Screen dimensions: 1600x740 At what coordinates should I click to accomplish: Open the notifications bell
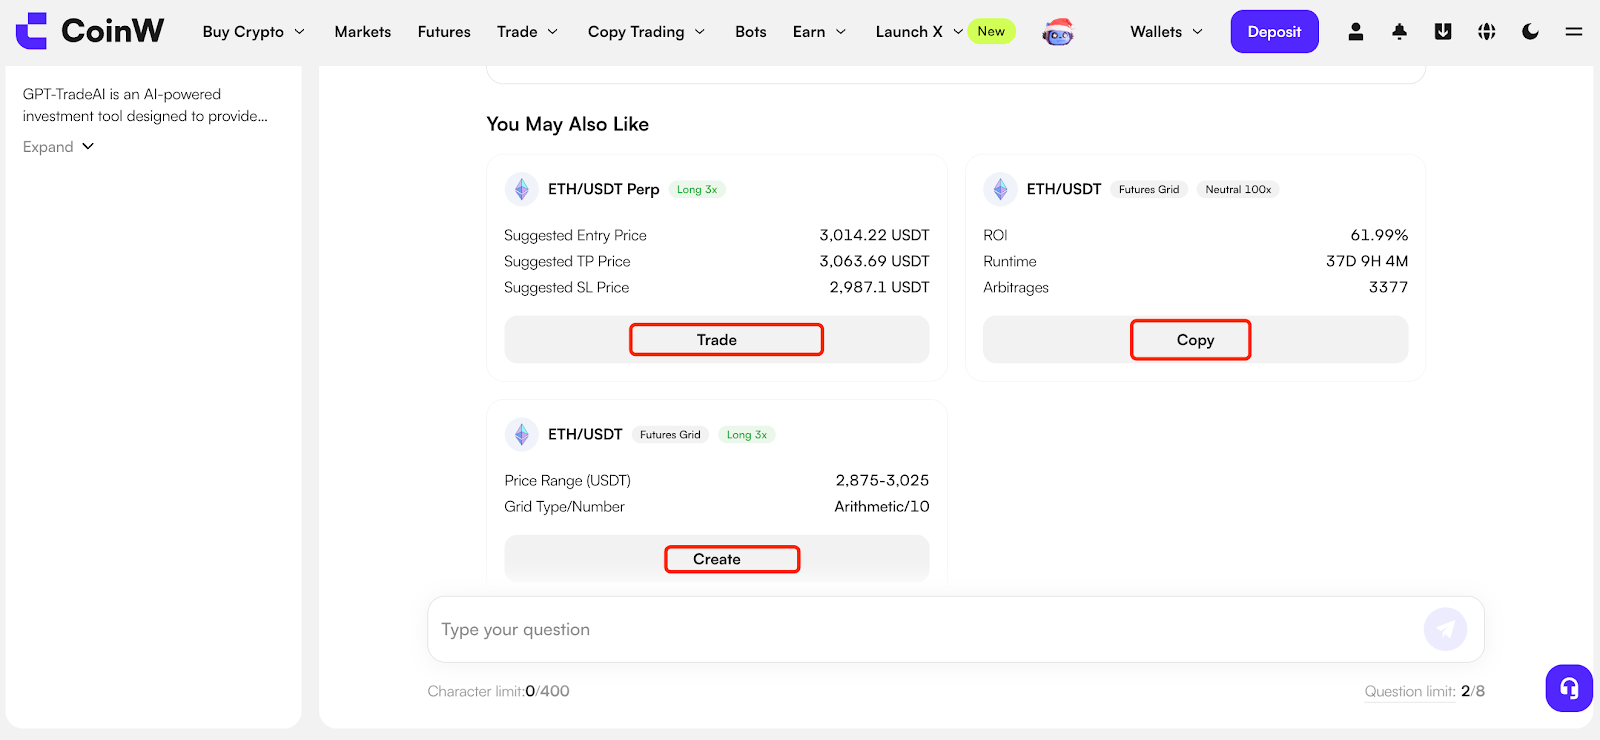[1399, 32]
